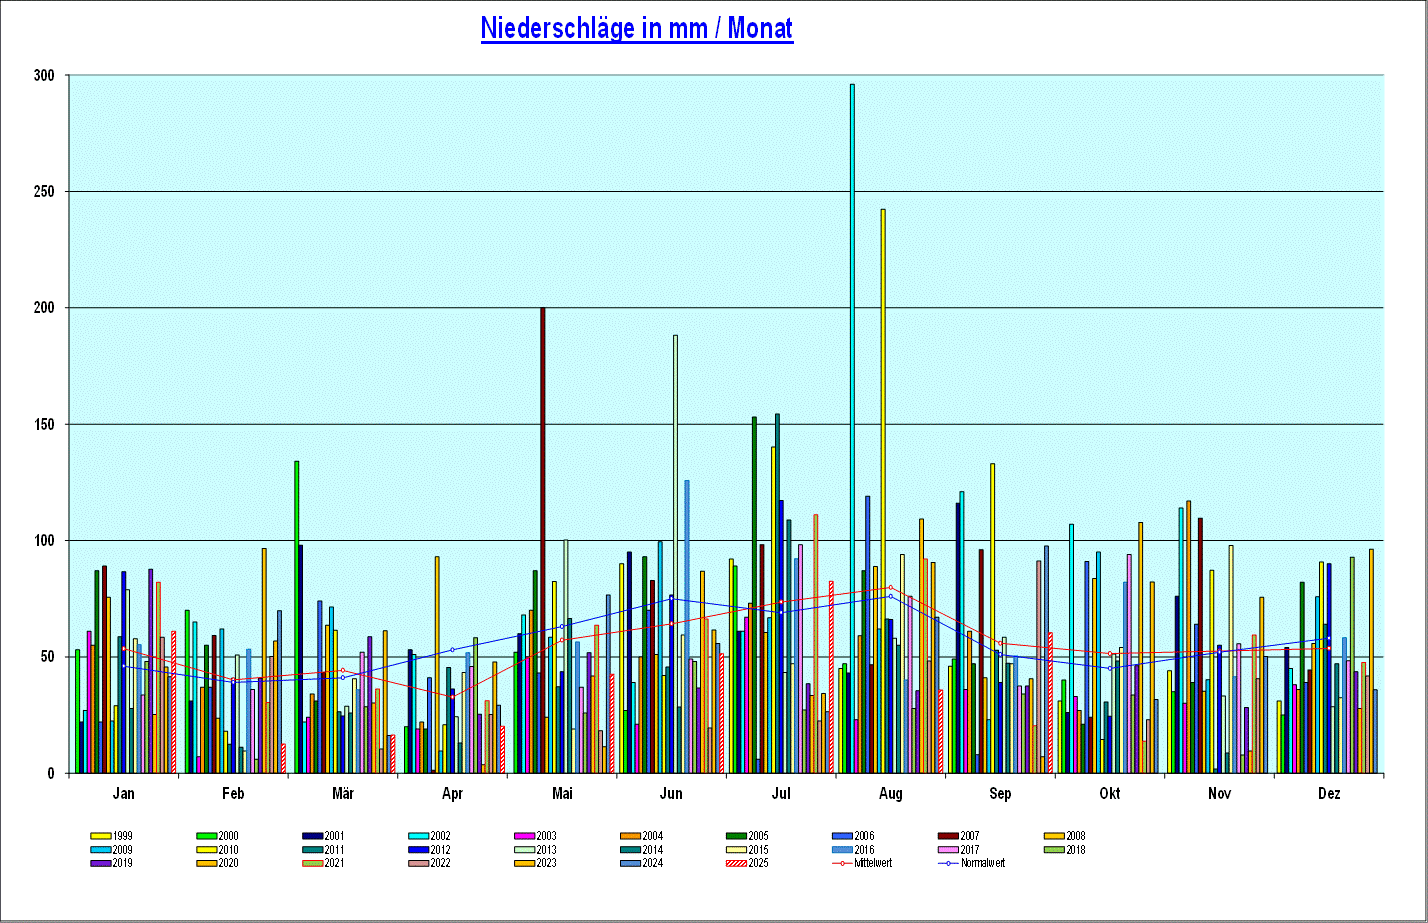Click the 2025 red hatched legend swatch
Screen dimensions: 1428x923
point(736,863)
